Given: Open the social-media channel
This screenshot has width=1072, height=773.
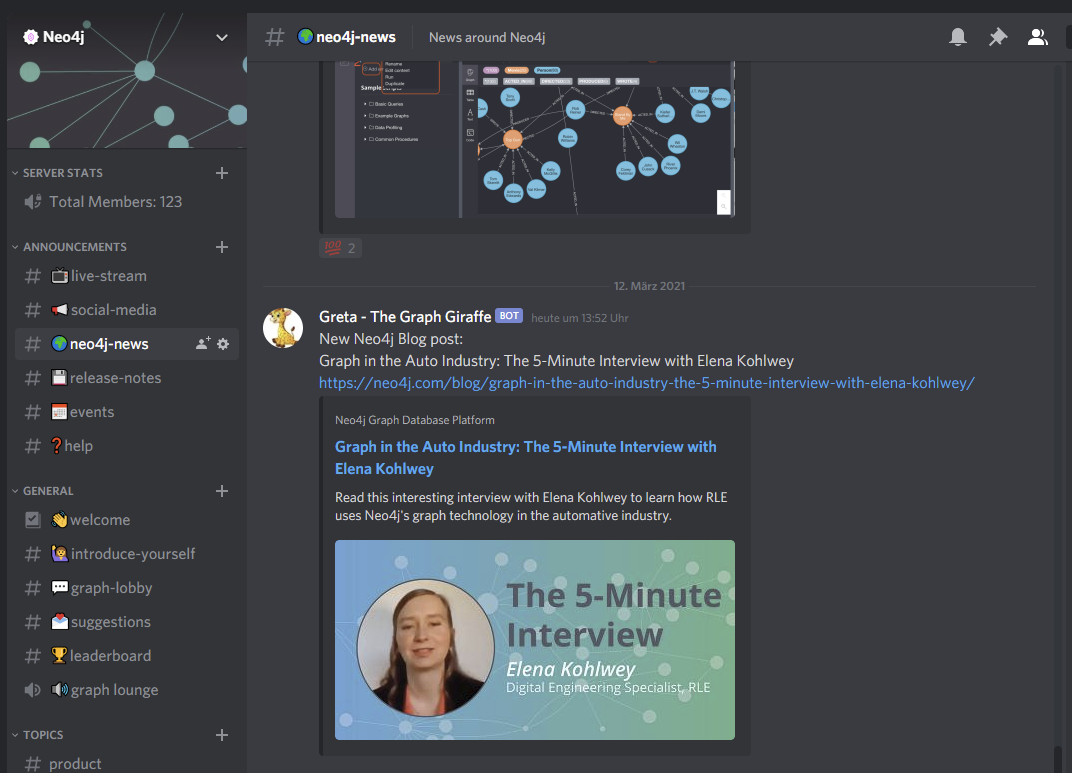Looking at the screenshot, I should (x=127, y=310).
